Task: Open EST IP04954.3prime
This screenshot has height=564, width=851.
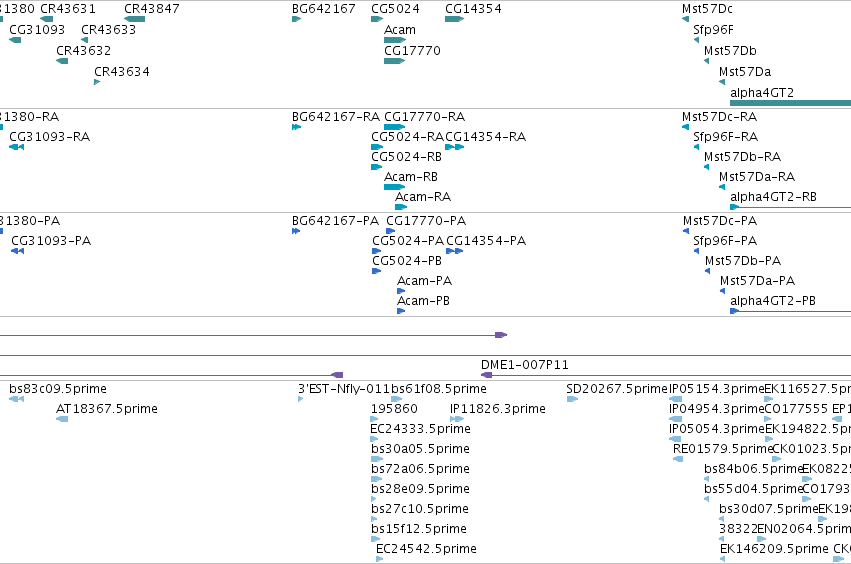Action: pos(716,409)
